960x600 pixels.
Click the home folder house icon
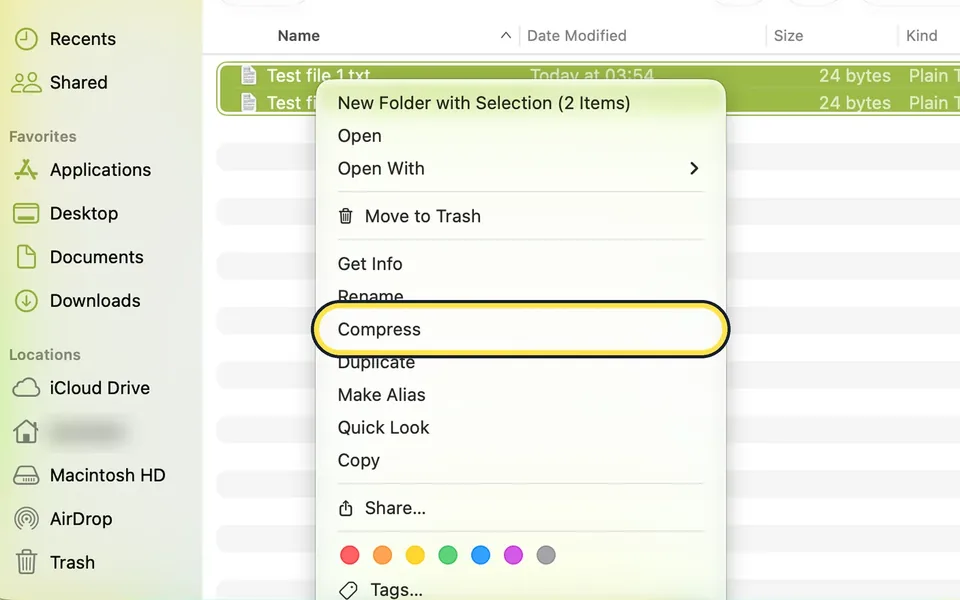[26, 432]
